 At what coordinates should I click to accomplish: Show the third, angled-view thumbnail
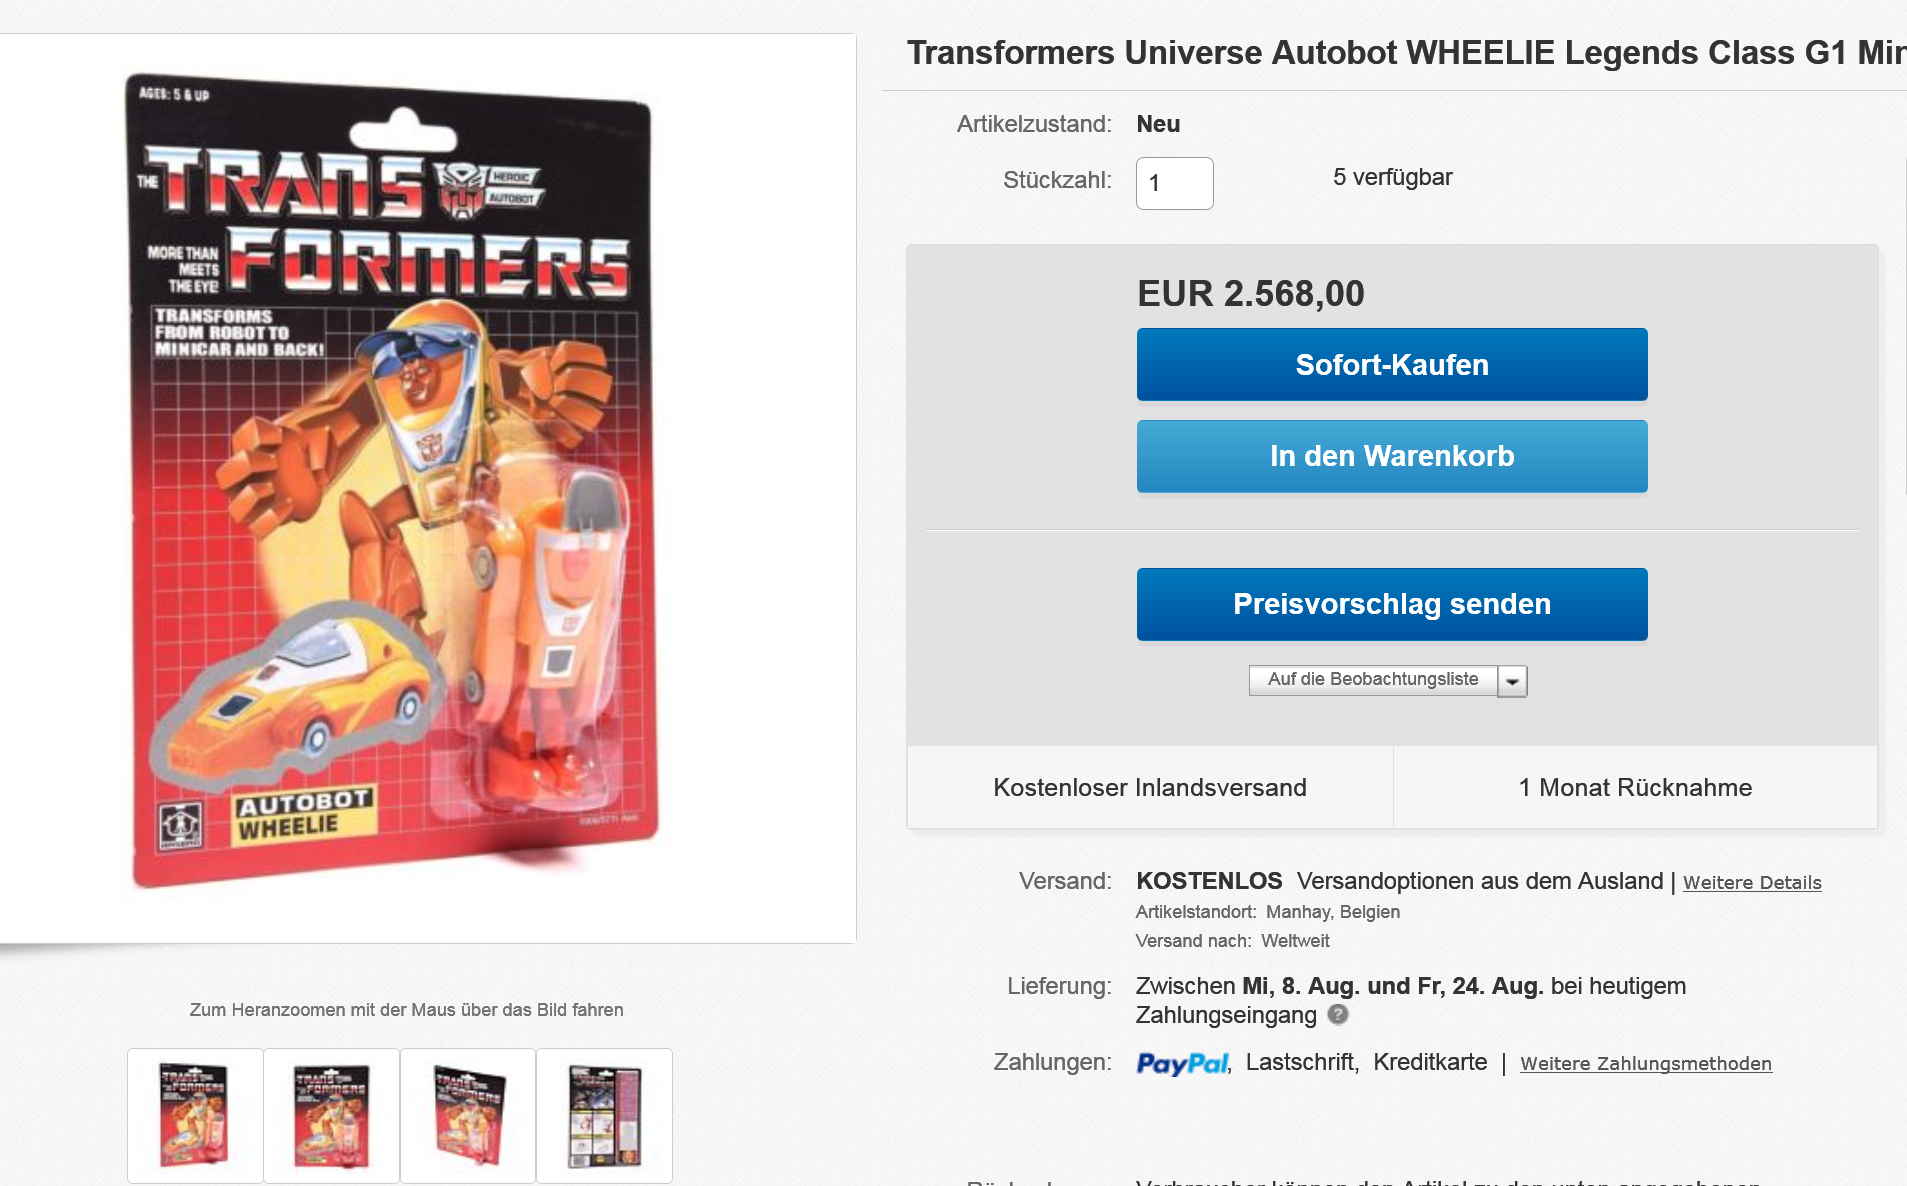coord(468,1115)
